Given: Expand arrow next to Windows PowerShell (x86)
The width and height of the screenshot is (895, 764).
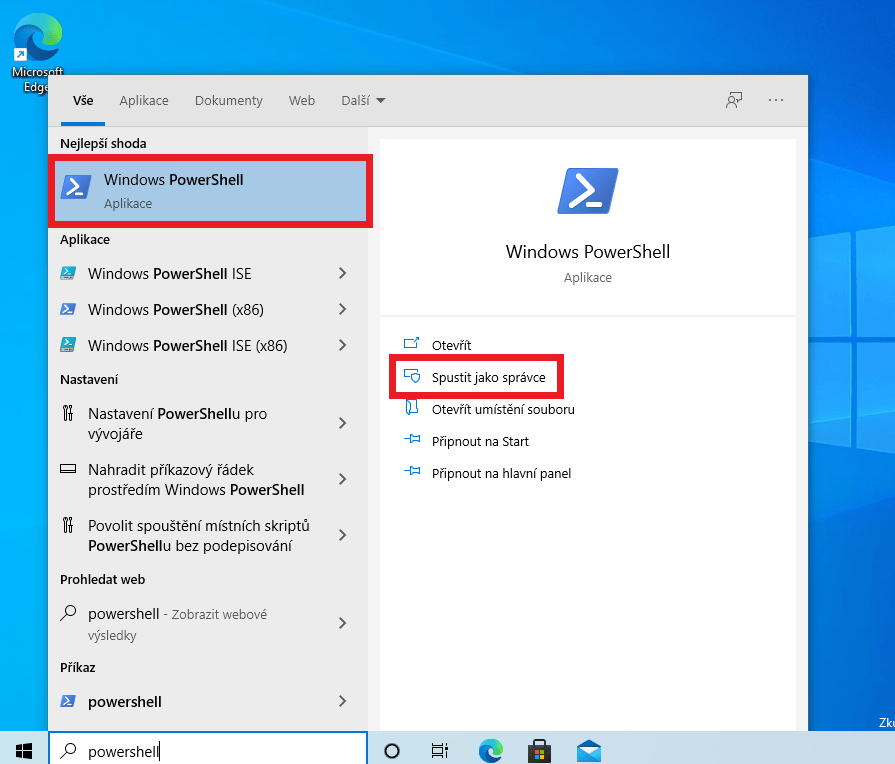Looking at the screenshot, I should [342, 310].
